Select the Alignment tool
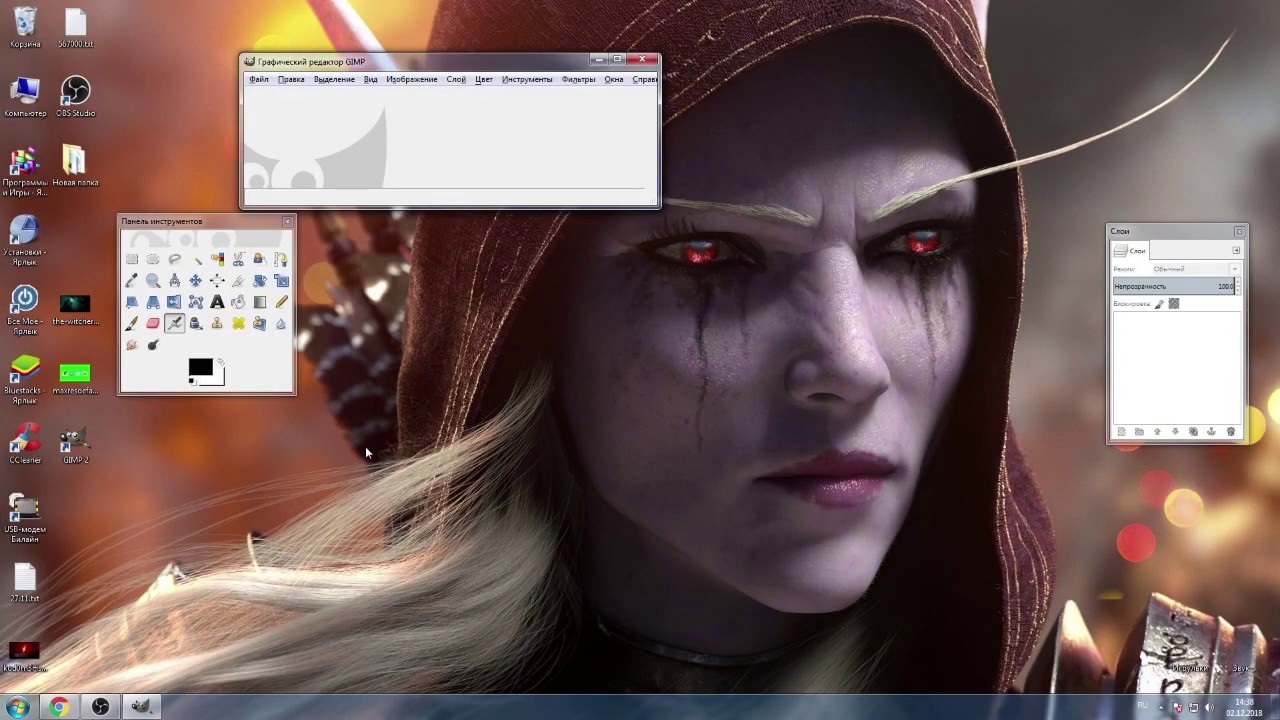Image resolution: width=1280 pixels, height=720 pixels. point(217,280)
